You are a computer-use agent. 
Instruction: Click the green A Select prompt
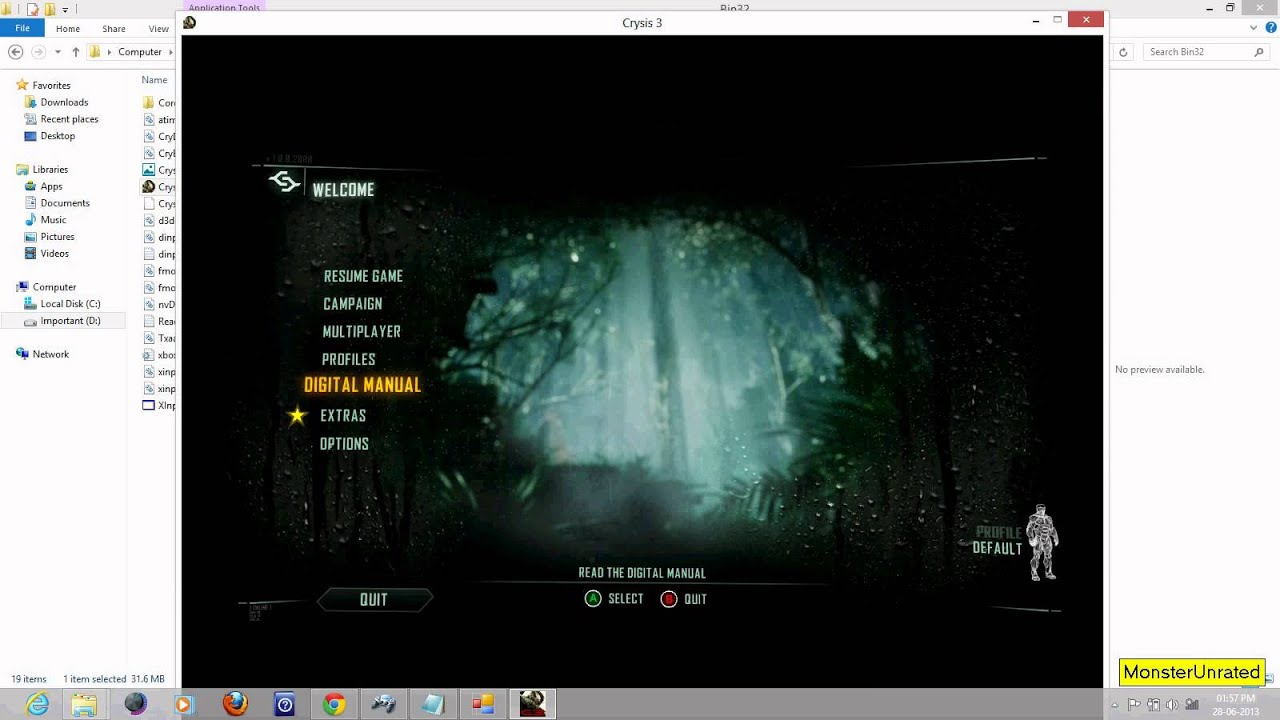coord(614,599)
